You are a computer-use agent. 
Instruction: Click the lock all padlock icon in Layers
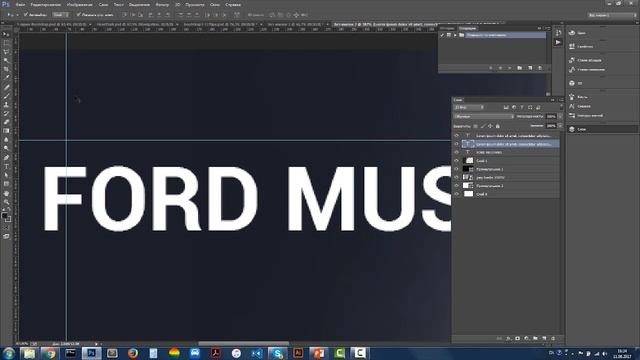498,126
